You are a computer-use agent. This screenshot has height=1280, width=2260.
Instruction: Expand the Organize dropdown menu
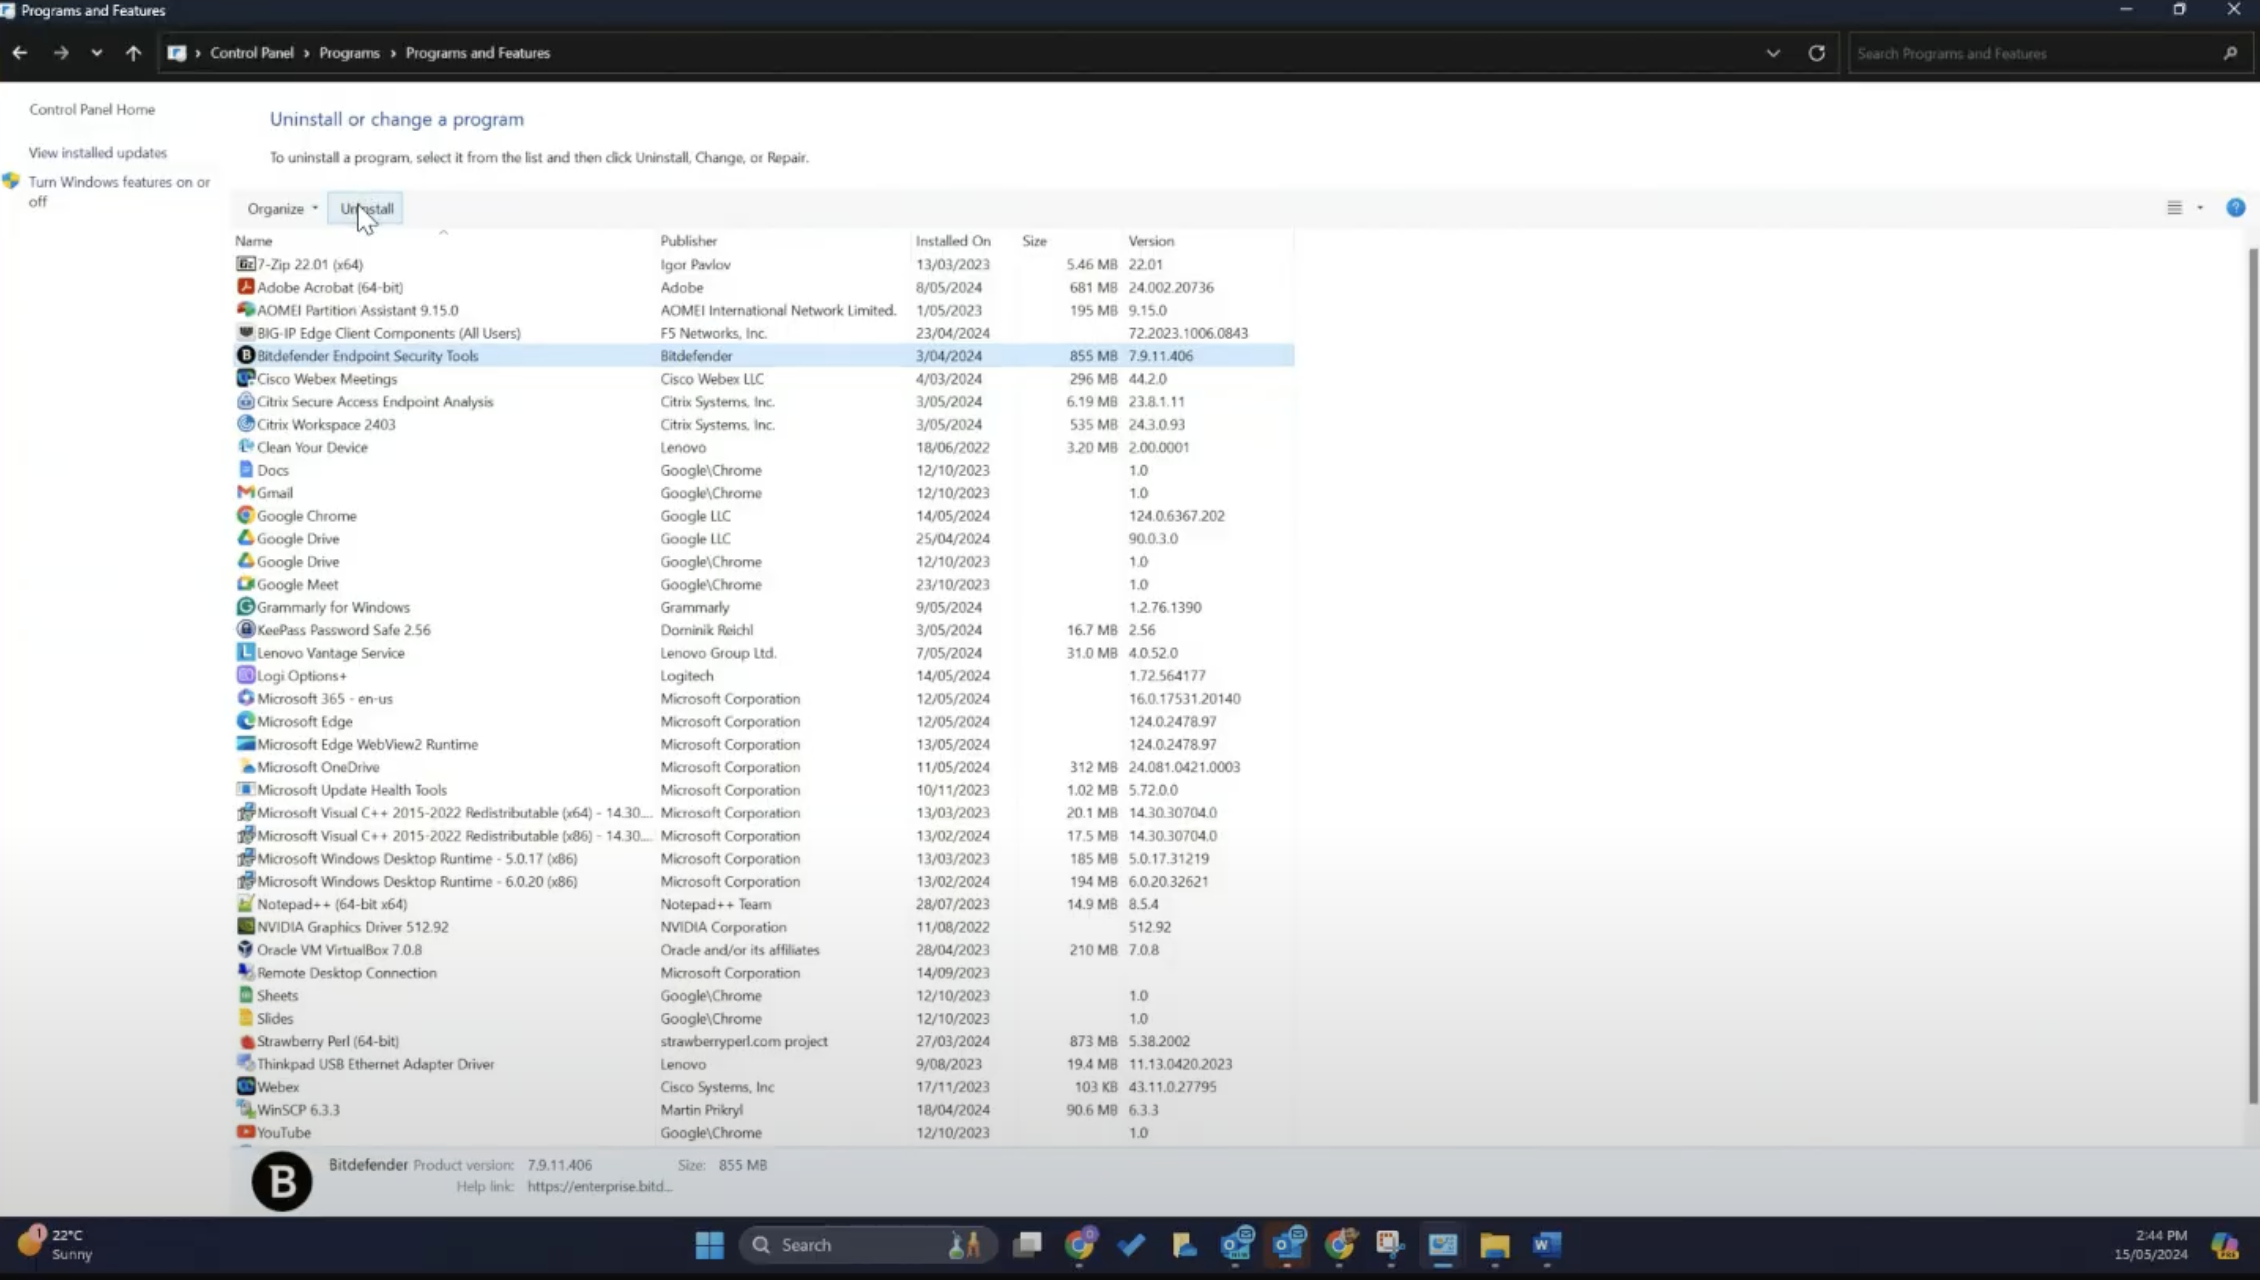[282, 209]
